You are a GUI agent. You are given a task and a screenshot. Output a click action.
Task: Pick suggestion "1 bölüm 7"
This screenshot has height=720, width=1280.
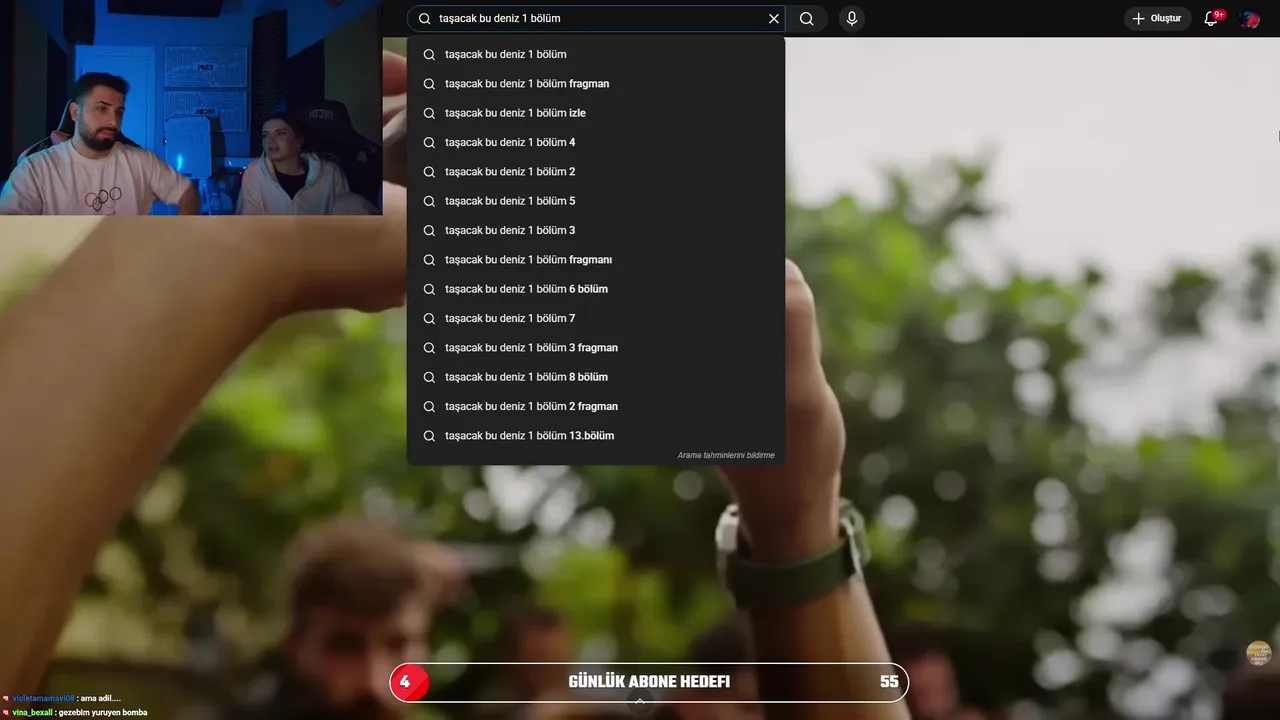tap(596, 318)
